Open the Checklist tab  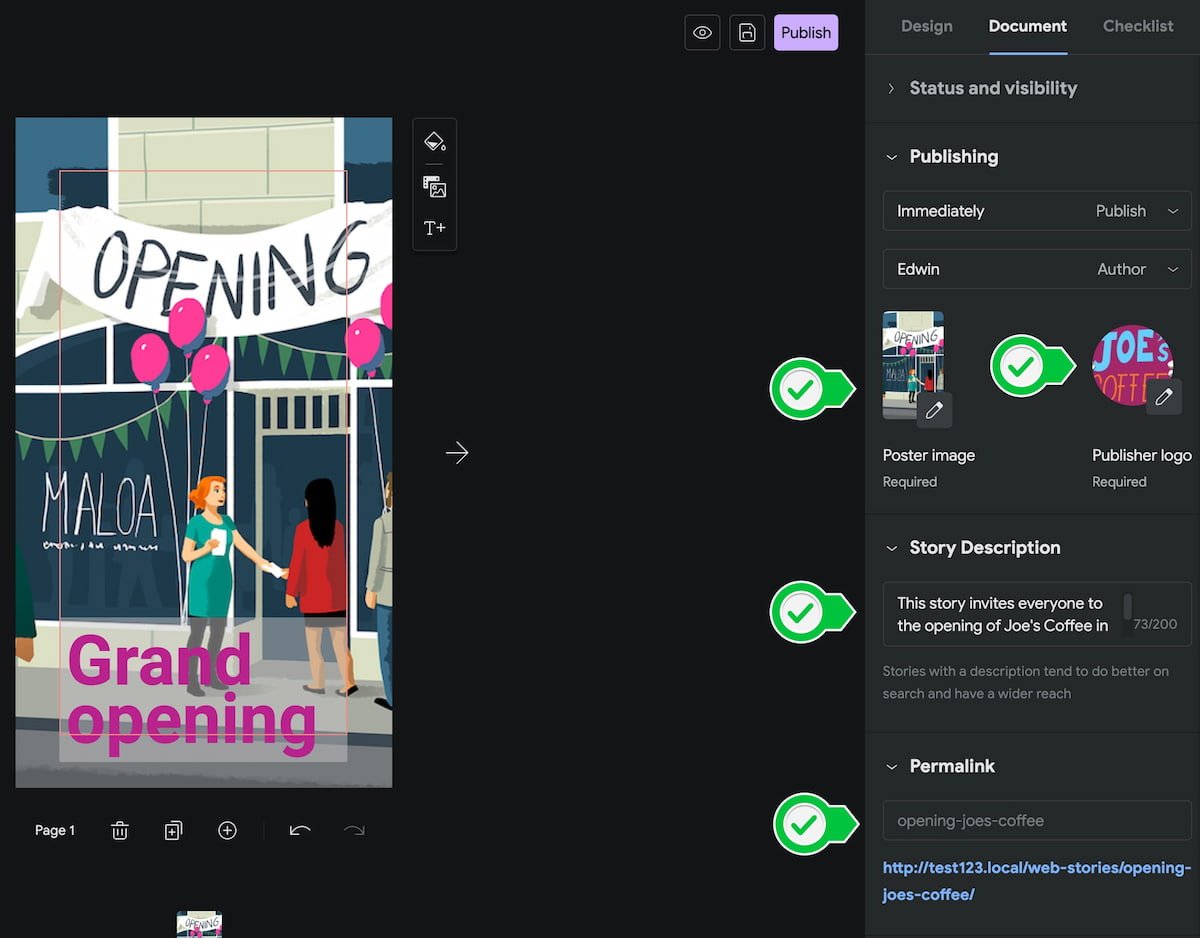pyautogui.click(x=1137, y=26)
